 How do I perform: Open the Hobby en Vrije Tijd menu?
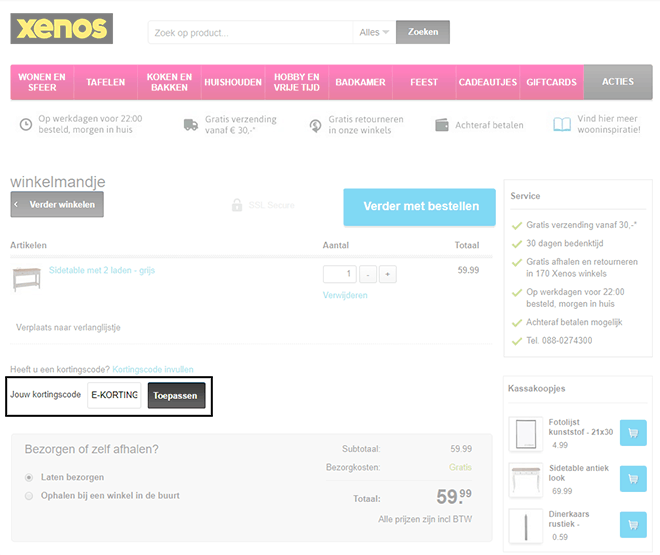click(297, 82)
